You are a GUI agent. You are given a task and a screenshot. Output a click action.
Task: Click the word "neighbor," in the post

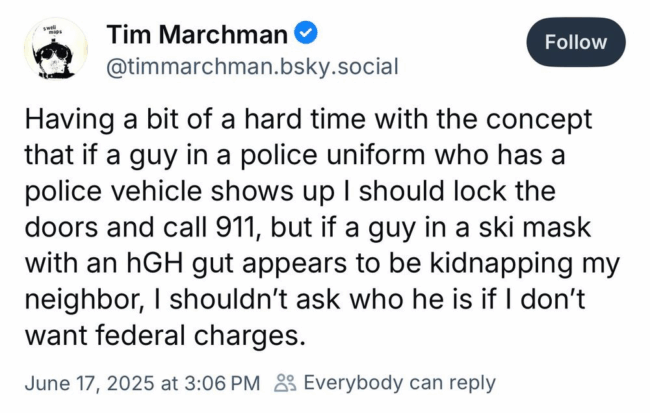tap(84, 300)
